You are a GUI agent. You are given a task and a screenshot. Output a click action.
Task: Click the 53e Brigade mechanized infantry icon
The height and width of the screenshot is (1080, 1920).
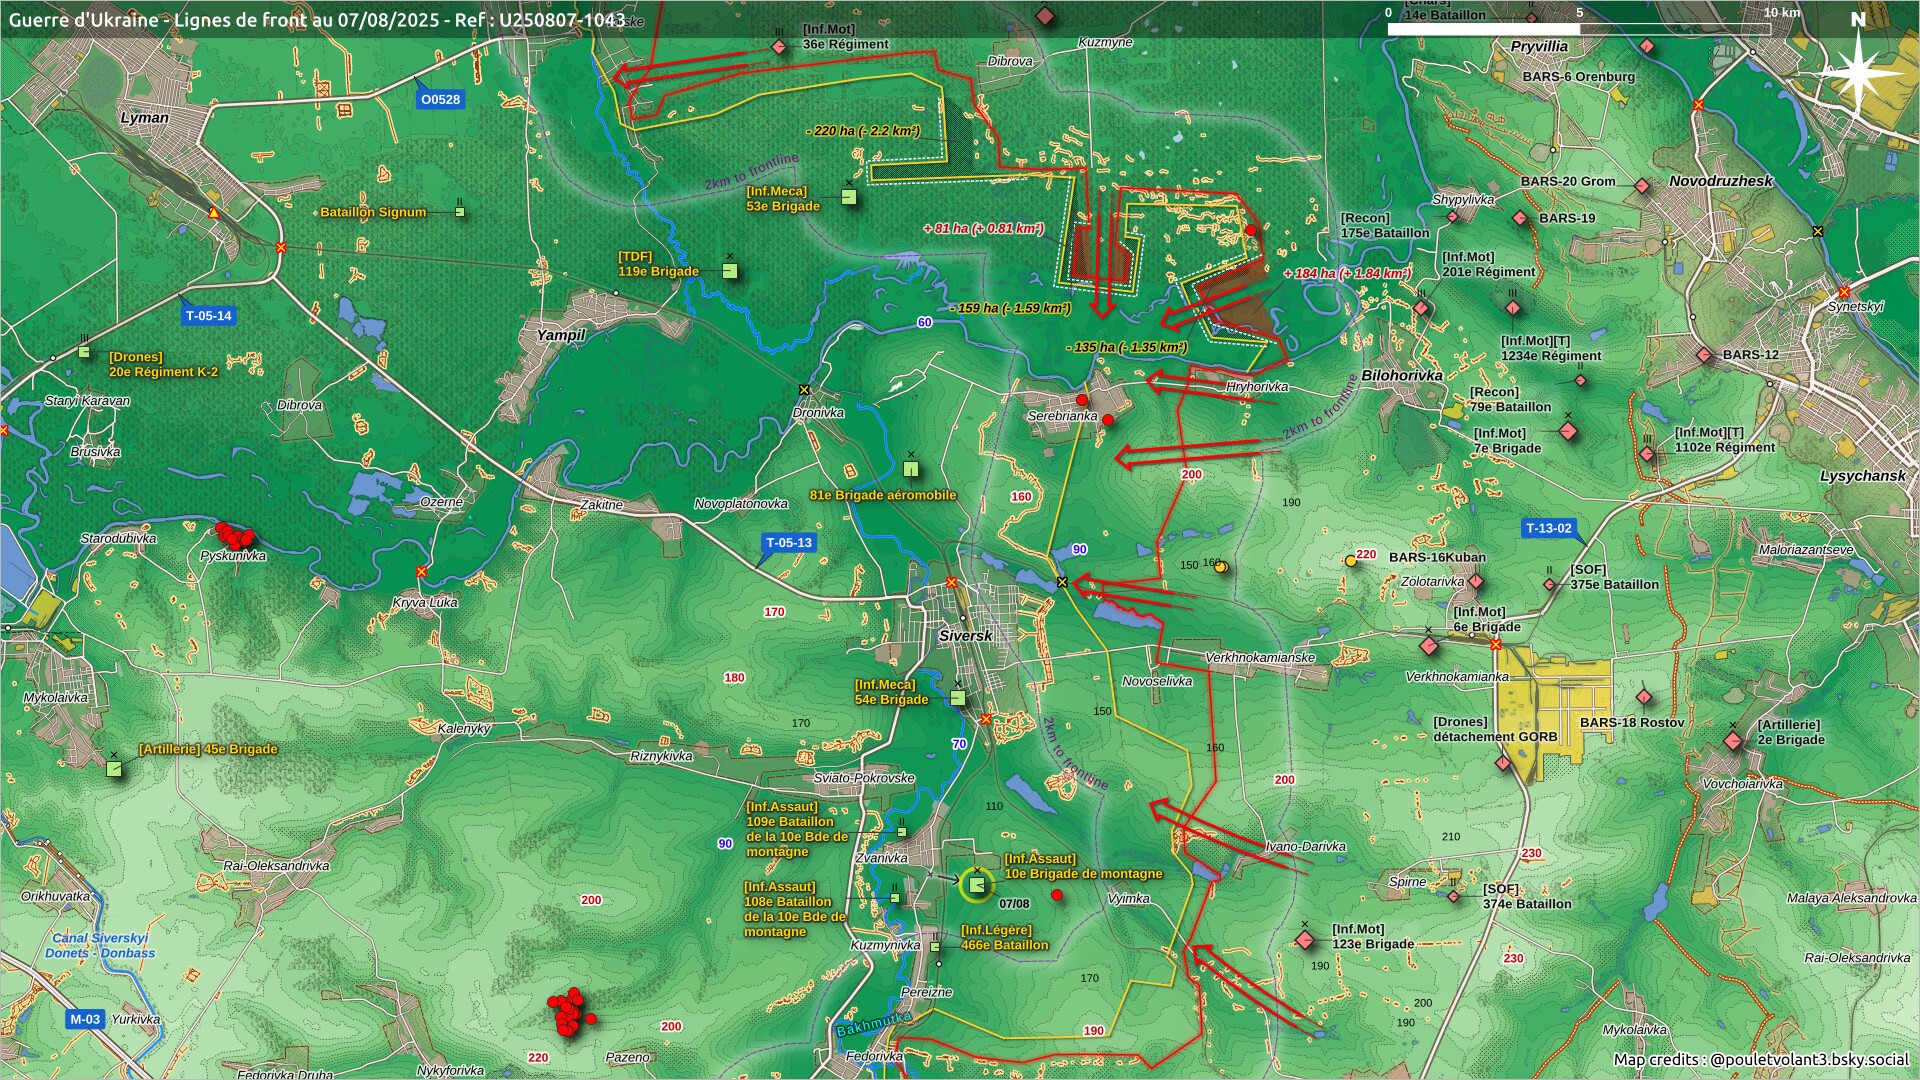coord(849,197)
